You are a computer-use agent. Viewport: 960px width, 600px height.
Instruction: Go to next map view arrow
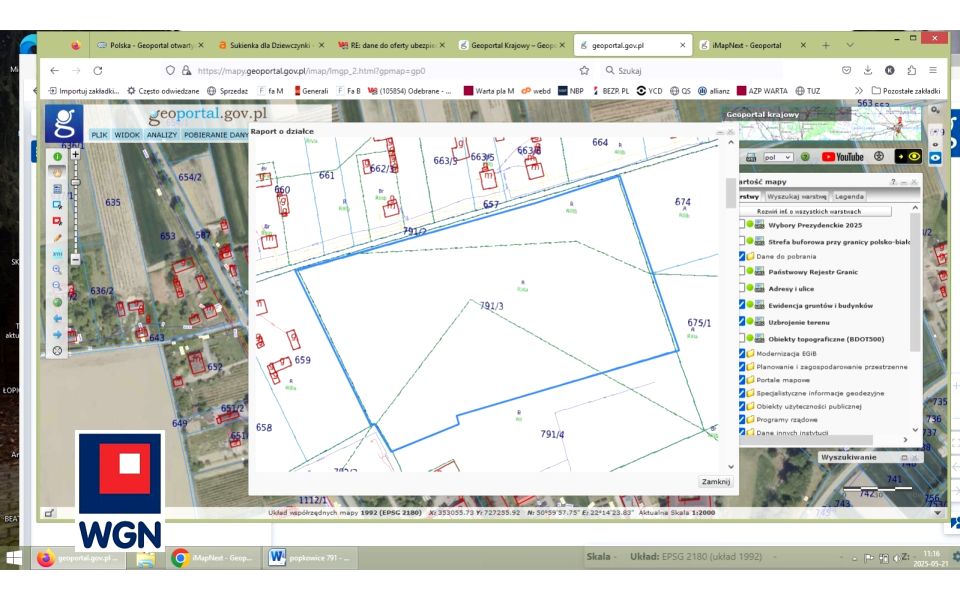click(58, 334)
